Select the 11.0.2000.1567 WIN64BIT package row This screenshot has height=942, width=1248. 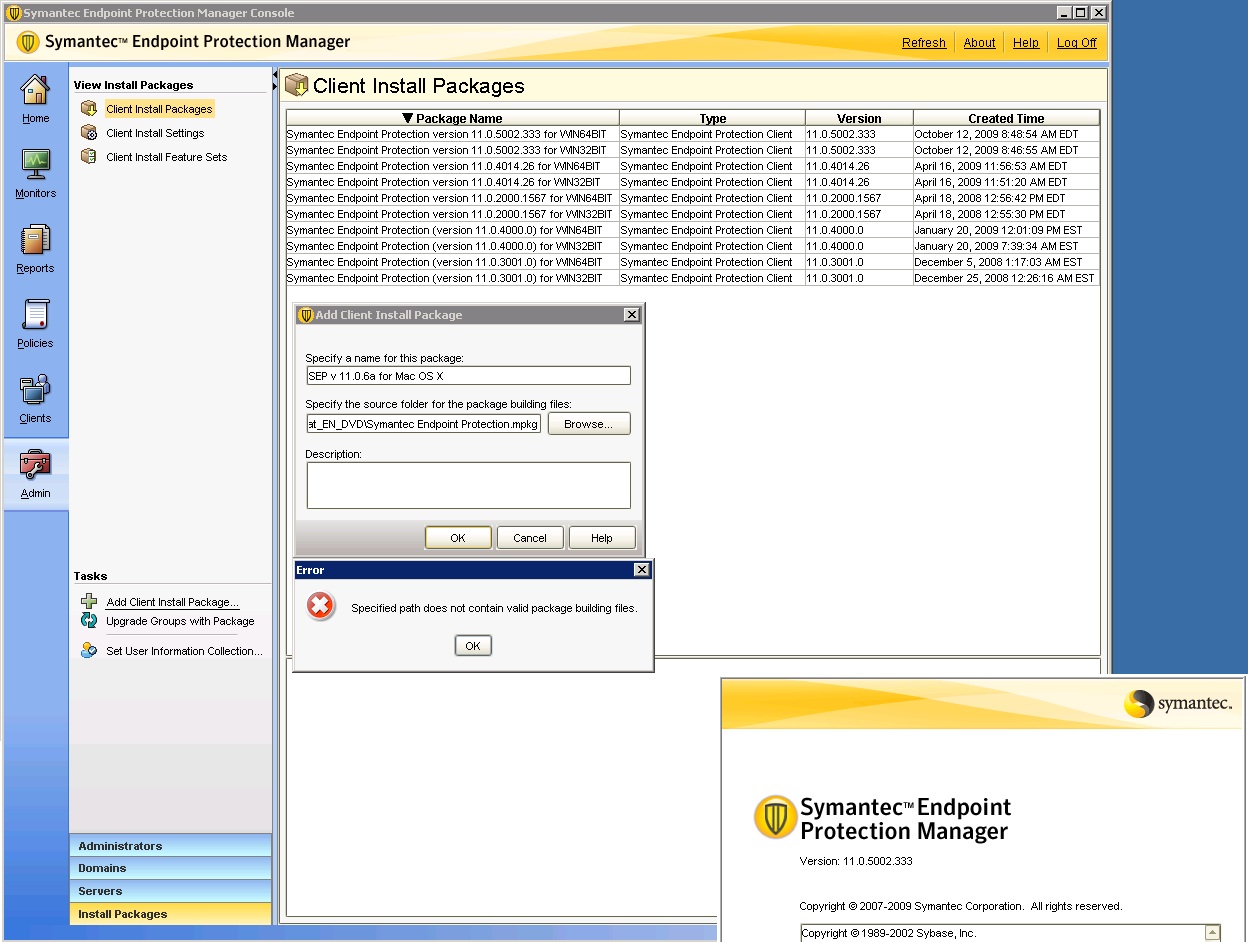693,198
